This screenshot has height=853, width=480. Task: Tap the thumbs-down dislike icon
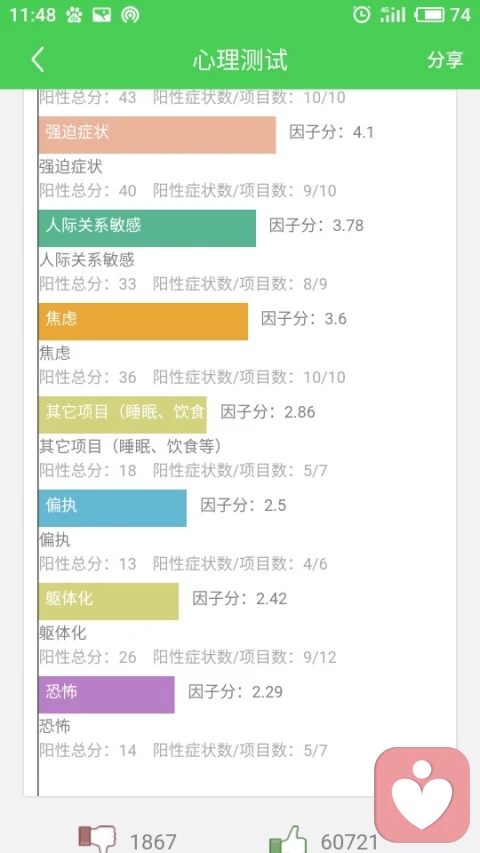coord(98,839)
